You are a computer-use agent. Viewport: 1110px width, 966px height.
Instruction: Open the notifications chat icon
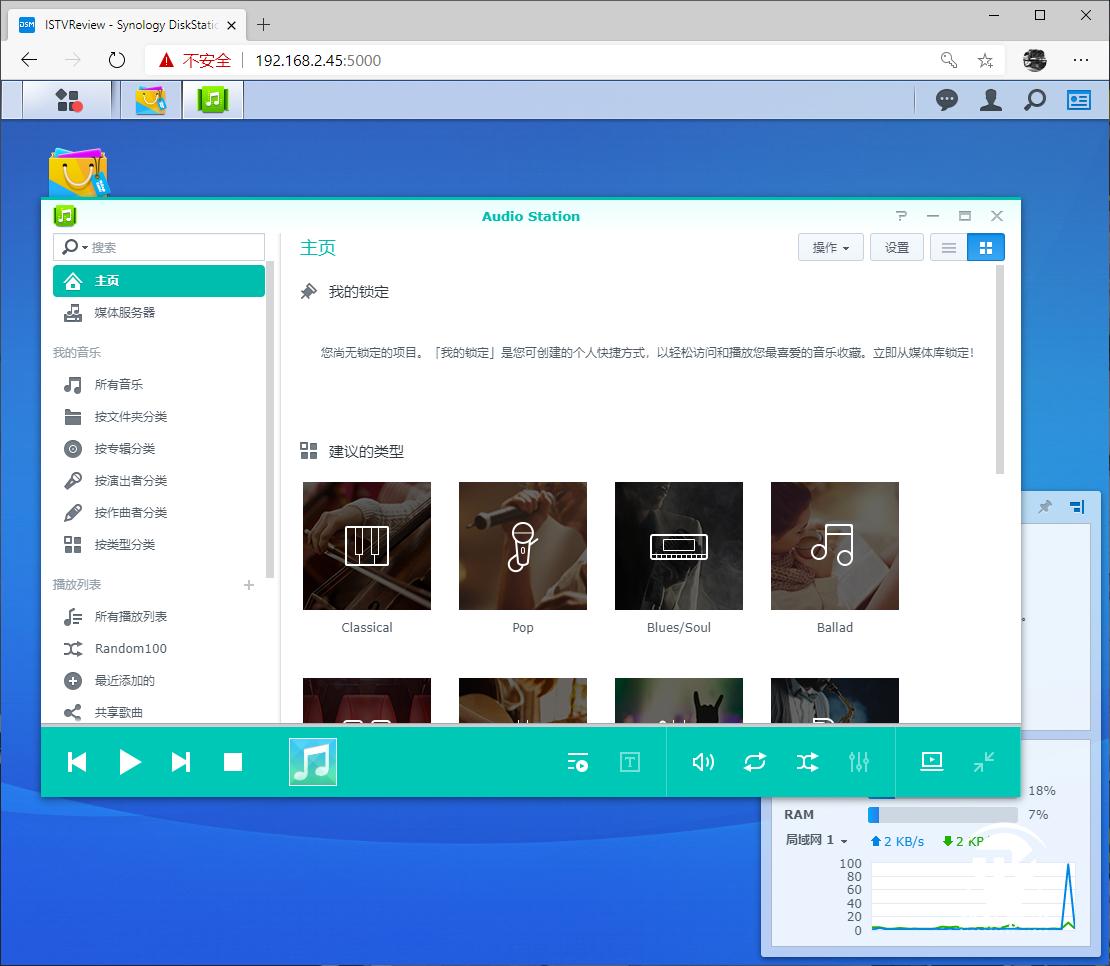(x=946, y=100)
